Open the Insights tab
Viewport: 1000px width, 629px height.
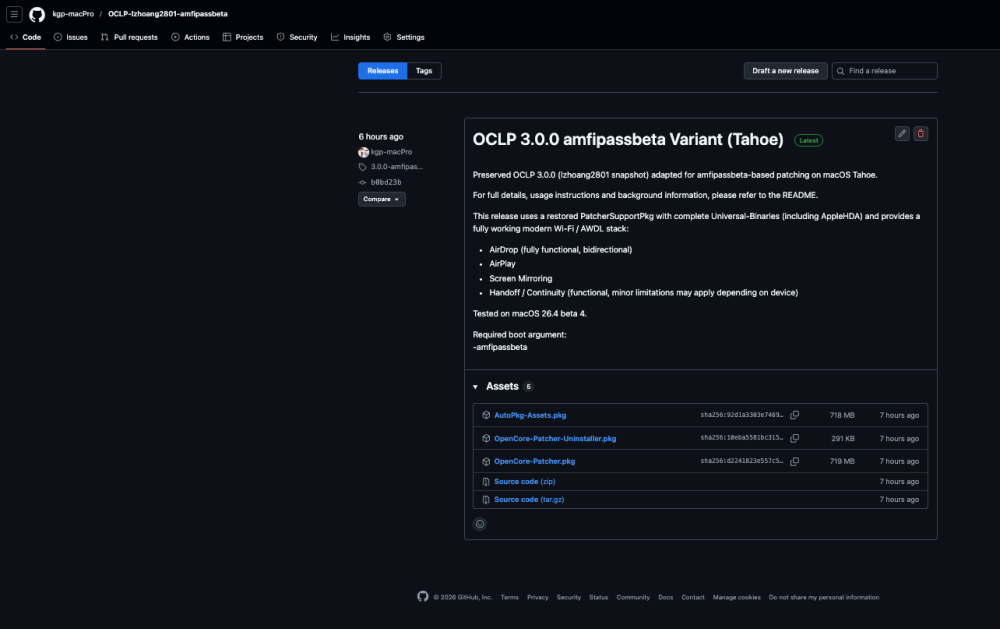tap(350, 37)
